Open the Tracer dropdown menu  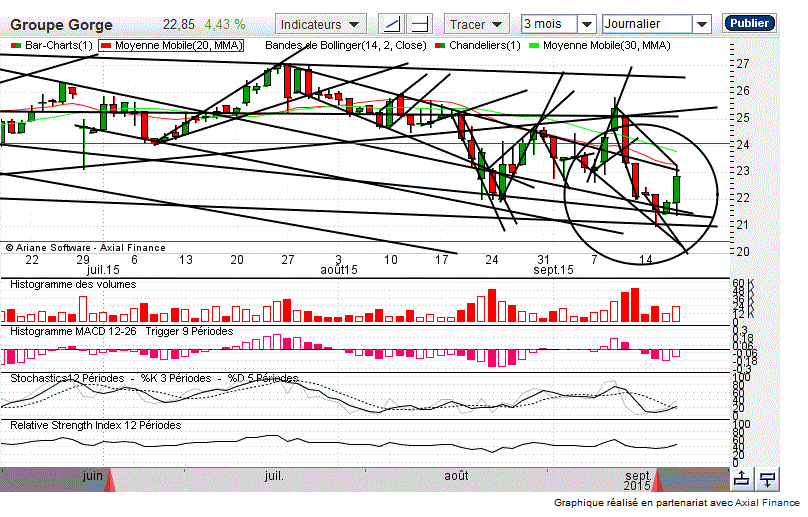(x=476, y=24)
